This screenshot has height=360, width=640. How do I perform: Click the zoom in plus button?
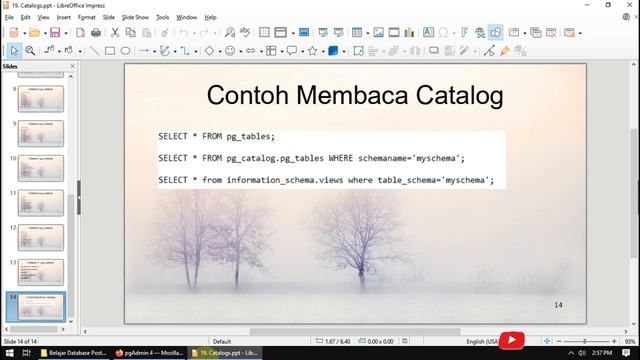point(614,341)
